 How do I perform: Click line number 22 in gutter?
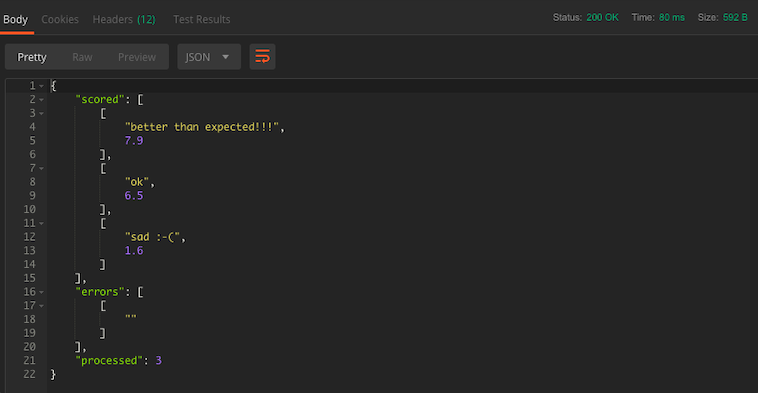tap(29, 375)
